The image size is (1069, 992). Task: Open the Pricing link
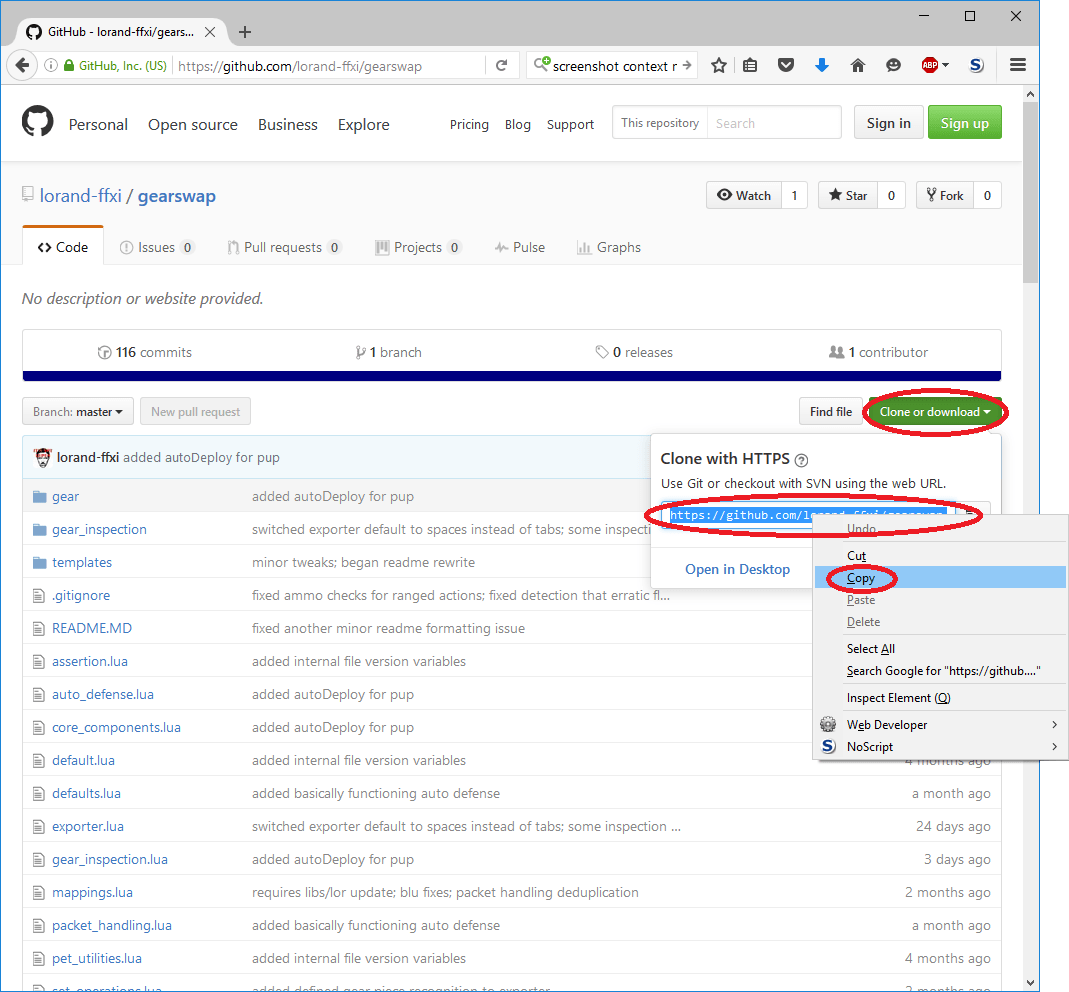pyautogui.click(x=469, y=125)
